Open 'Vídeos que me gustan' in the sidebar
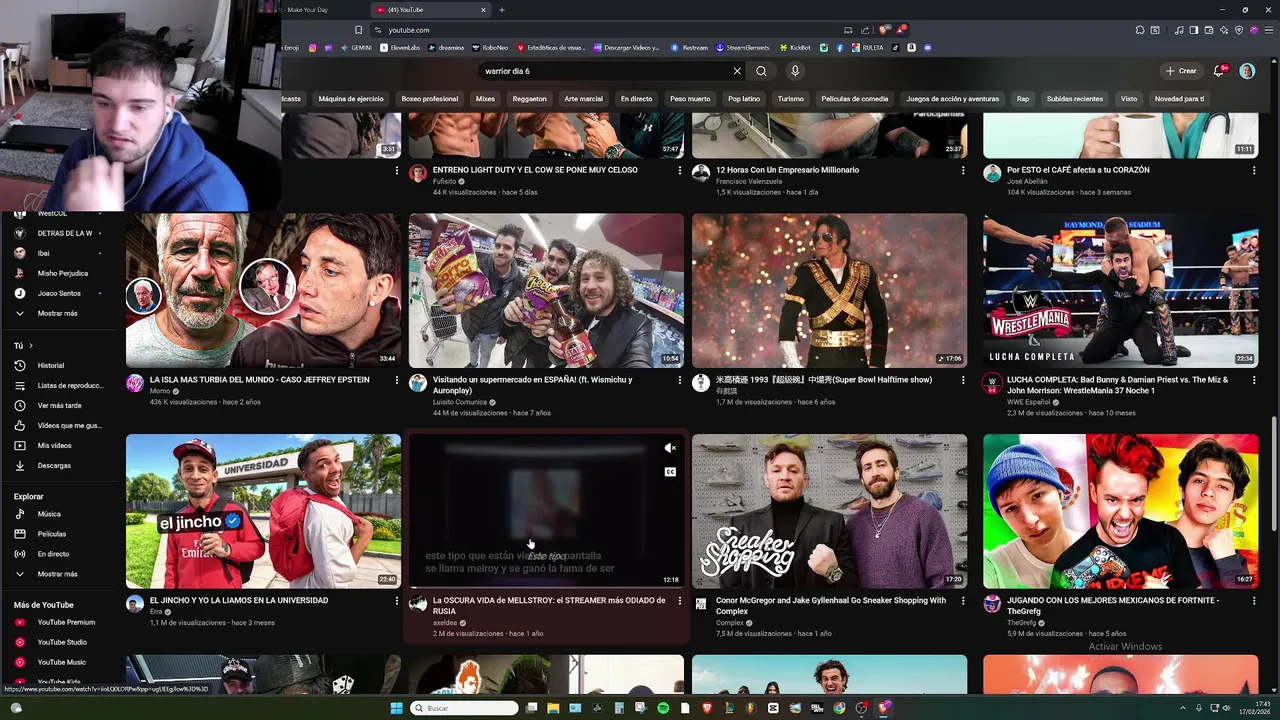Viewport: 1280px width, 720px height. [x=58, y=426]
